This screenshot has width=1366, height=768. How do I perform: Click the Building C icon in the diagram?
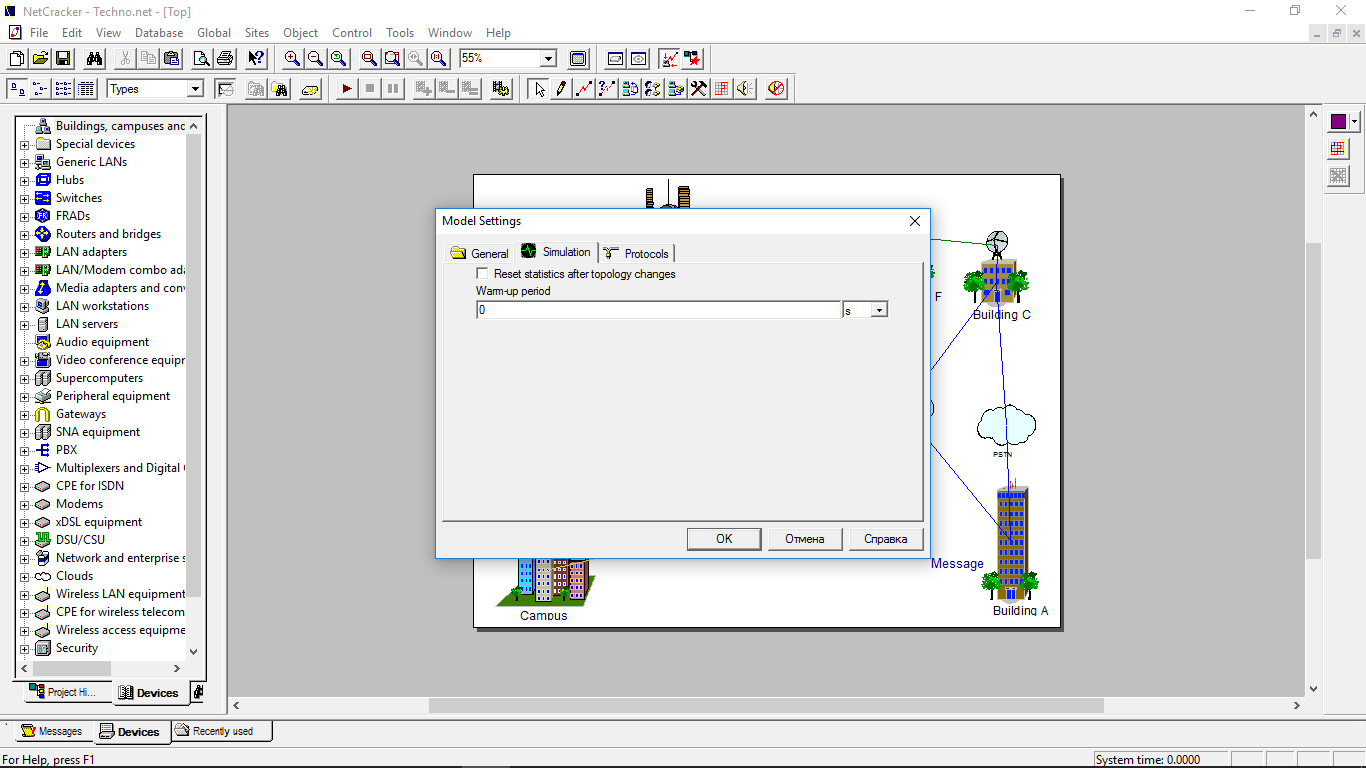tap(999, 268)
